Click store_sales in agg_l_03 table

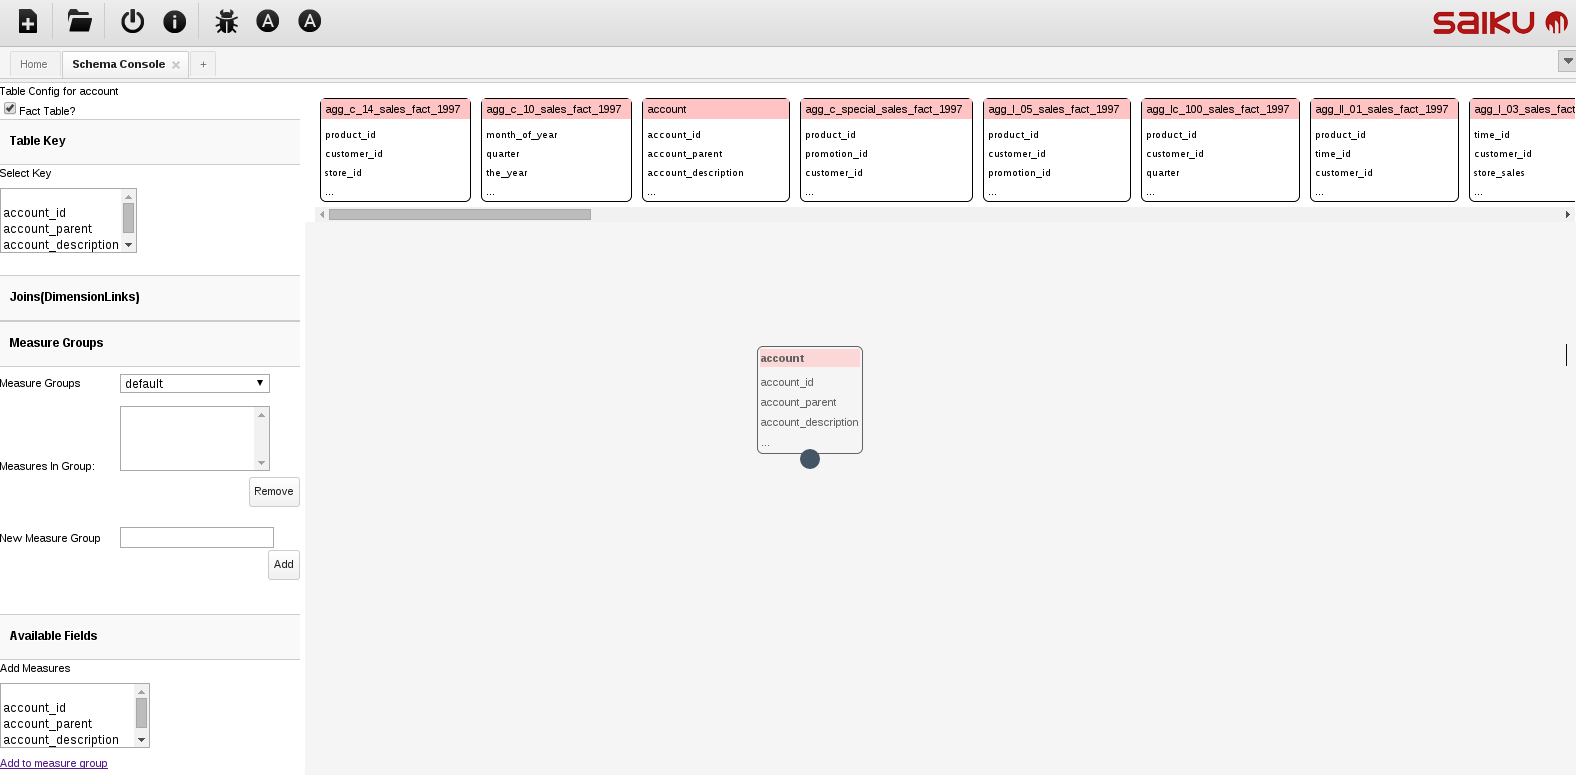1499,173
